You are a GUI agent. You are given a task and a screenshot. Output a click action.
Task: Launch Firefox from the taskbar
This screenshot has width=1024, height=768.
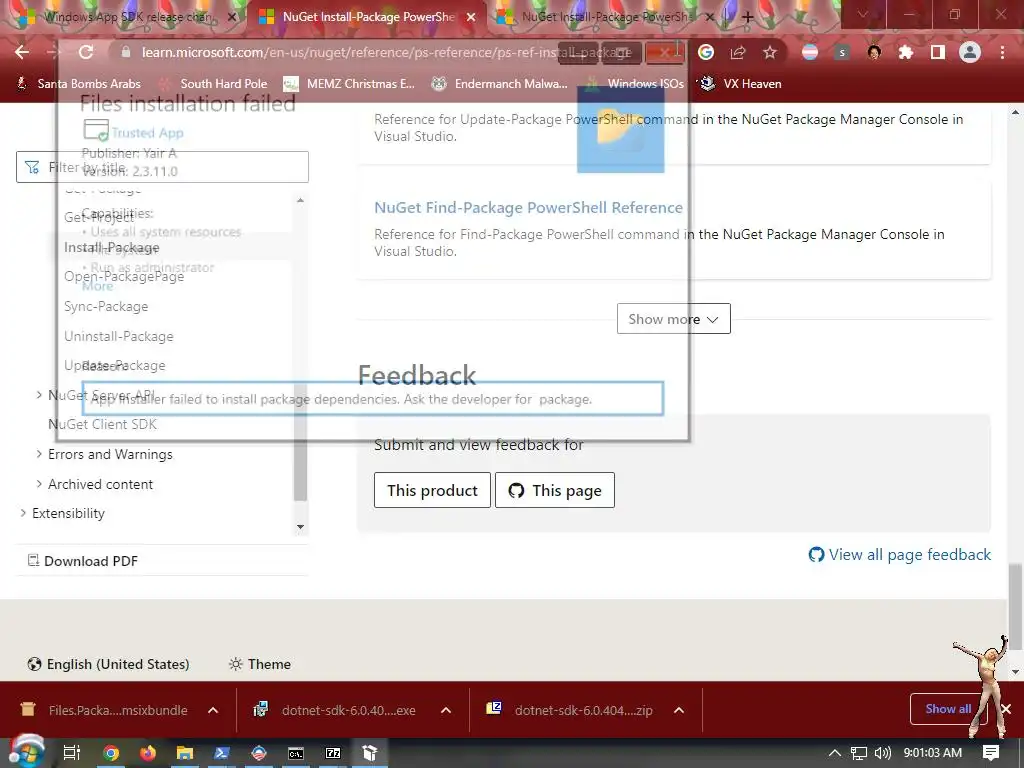tap(148, 753)
